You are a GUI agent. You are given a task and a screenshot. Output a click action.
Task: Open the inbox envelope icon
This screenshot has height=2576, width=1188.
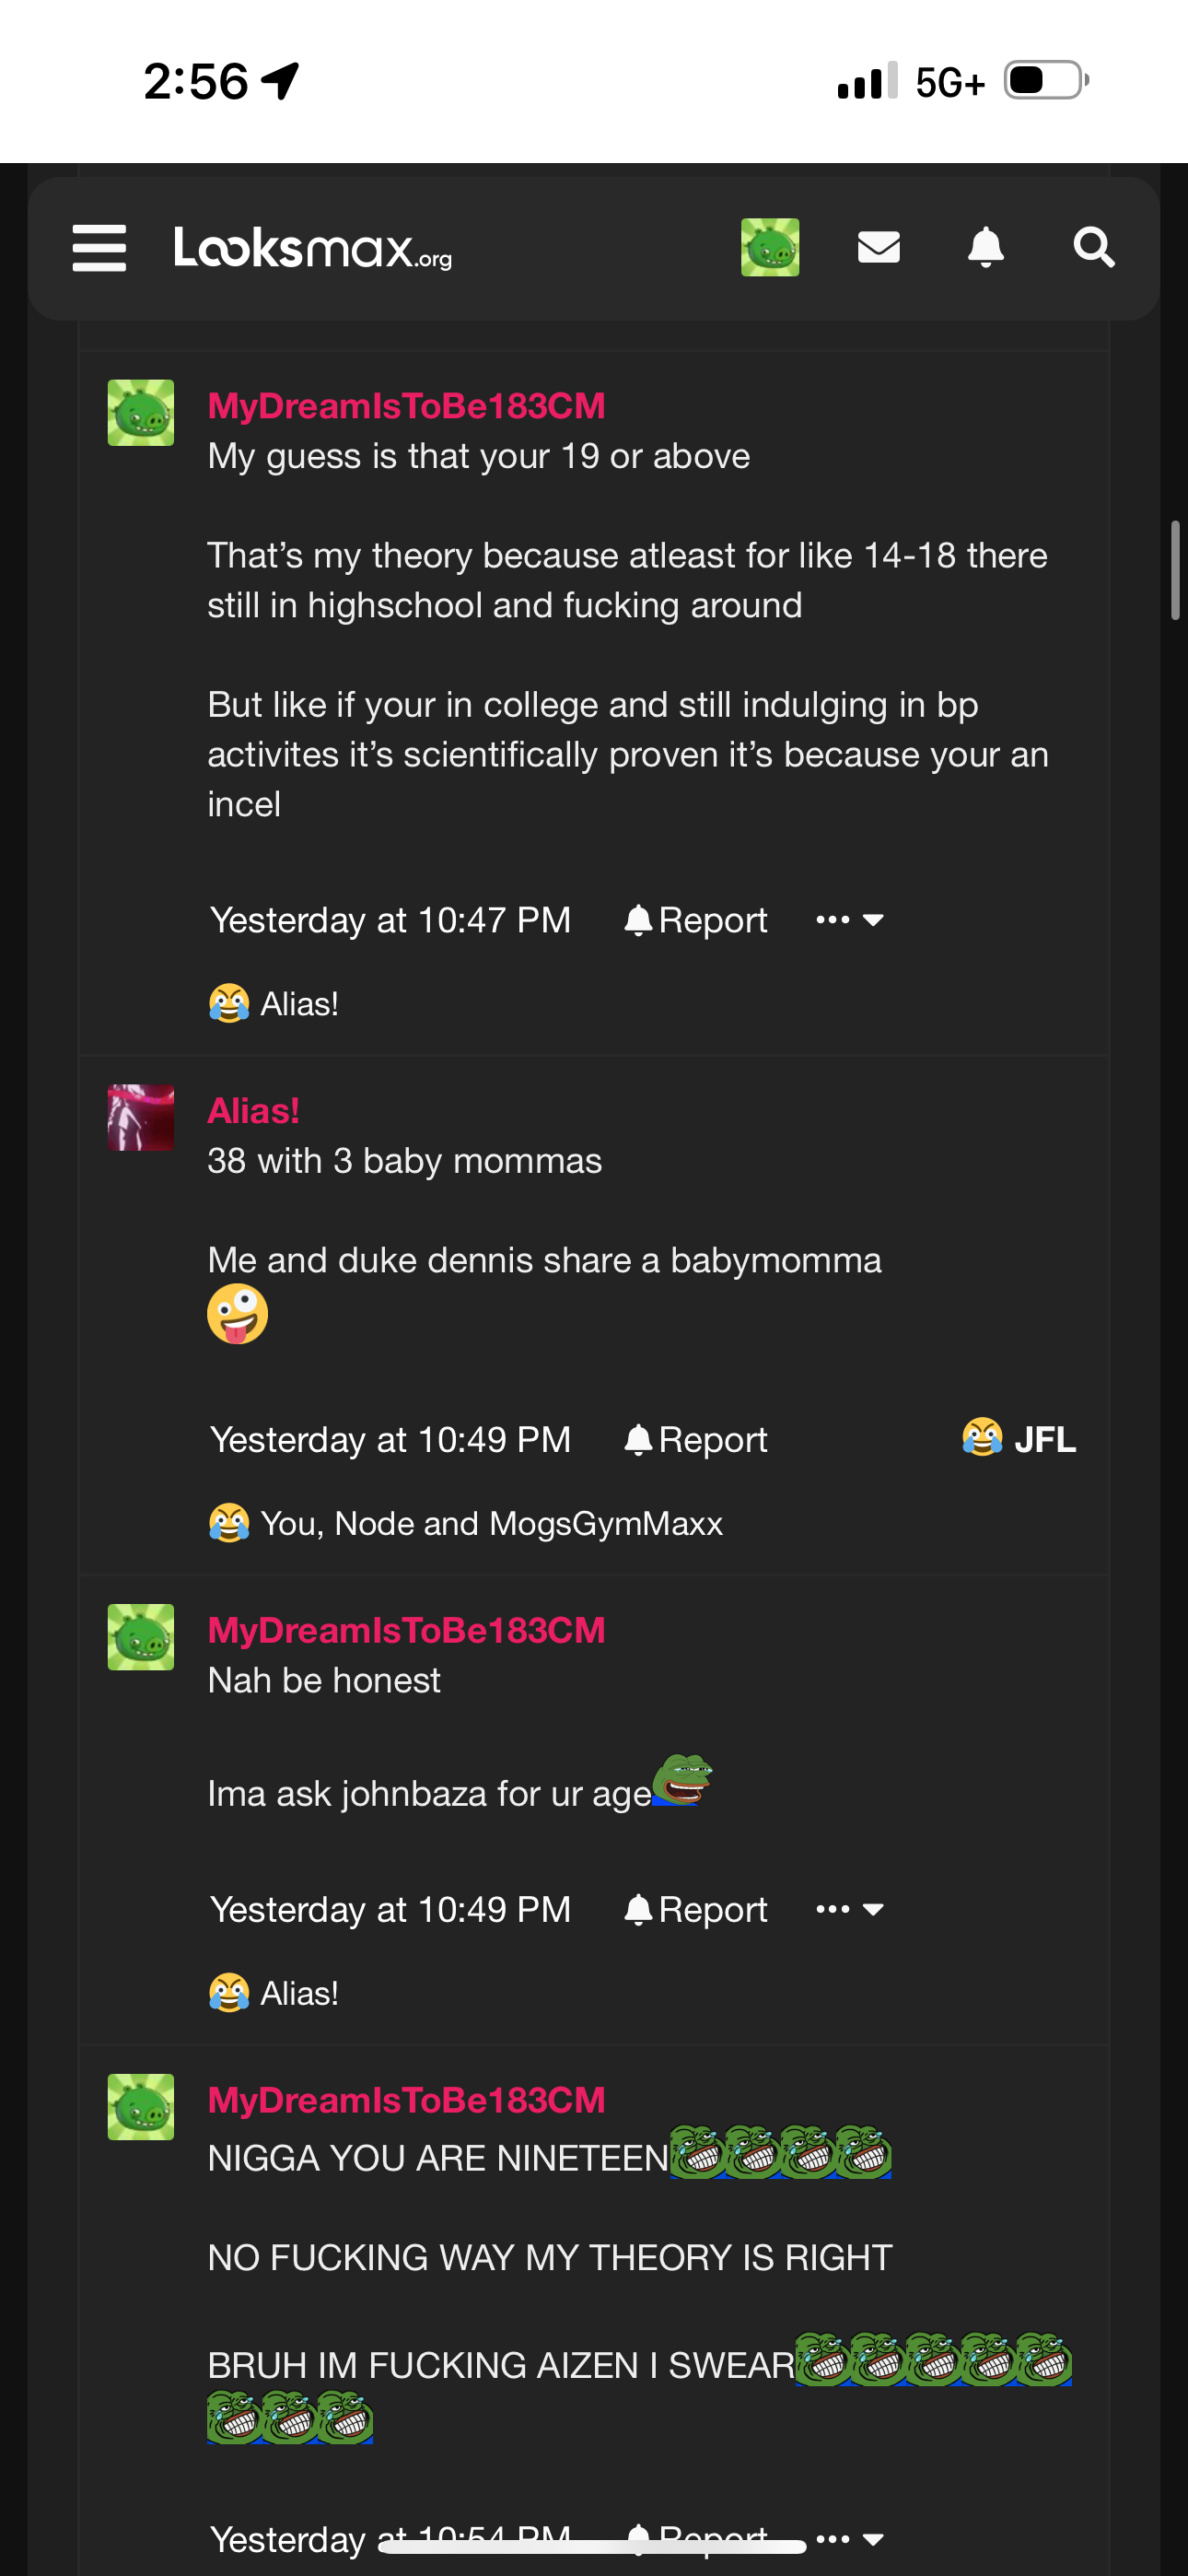(x=878, y=247)
